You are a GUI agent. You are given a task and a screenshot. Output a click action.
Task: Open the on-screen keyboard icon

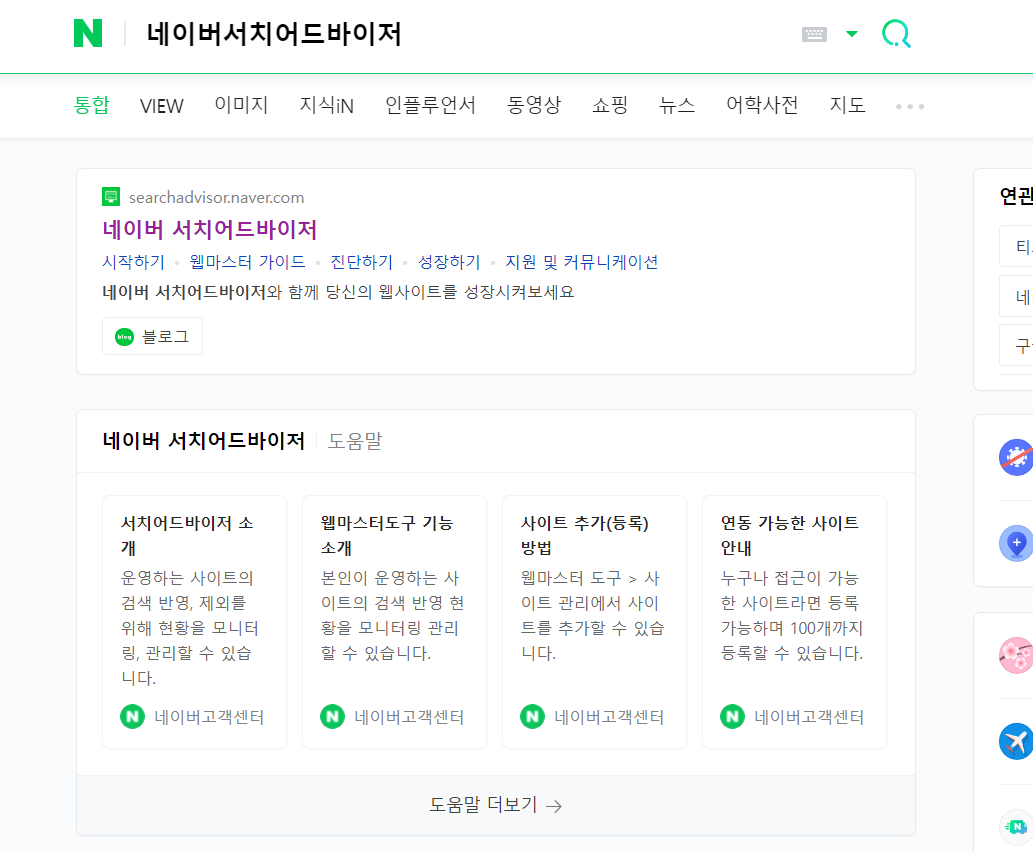814,34
